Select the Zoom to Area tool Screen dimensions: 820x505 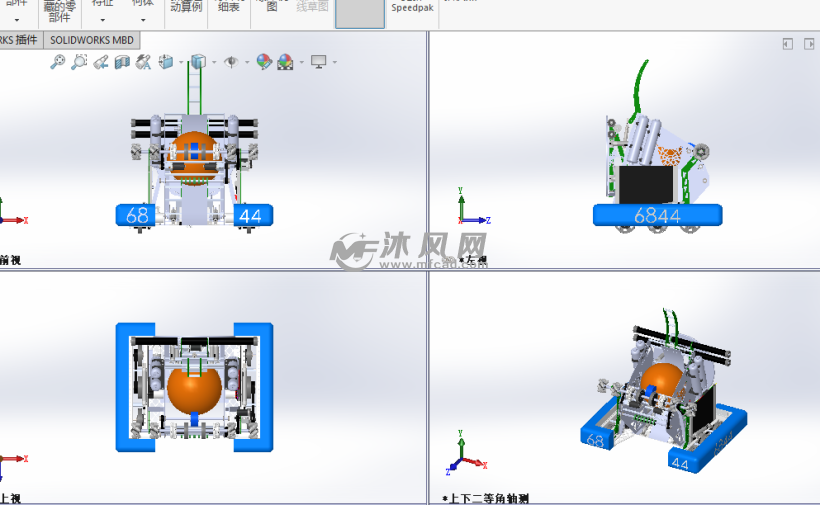[79, 62]
